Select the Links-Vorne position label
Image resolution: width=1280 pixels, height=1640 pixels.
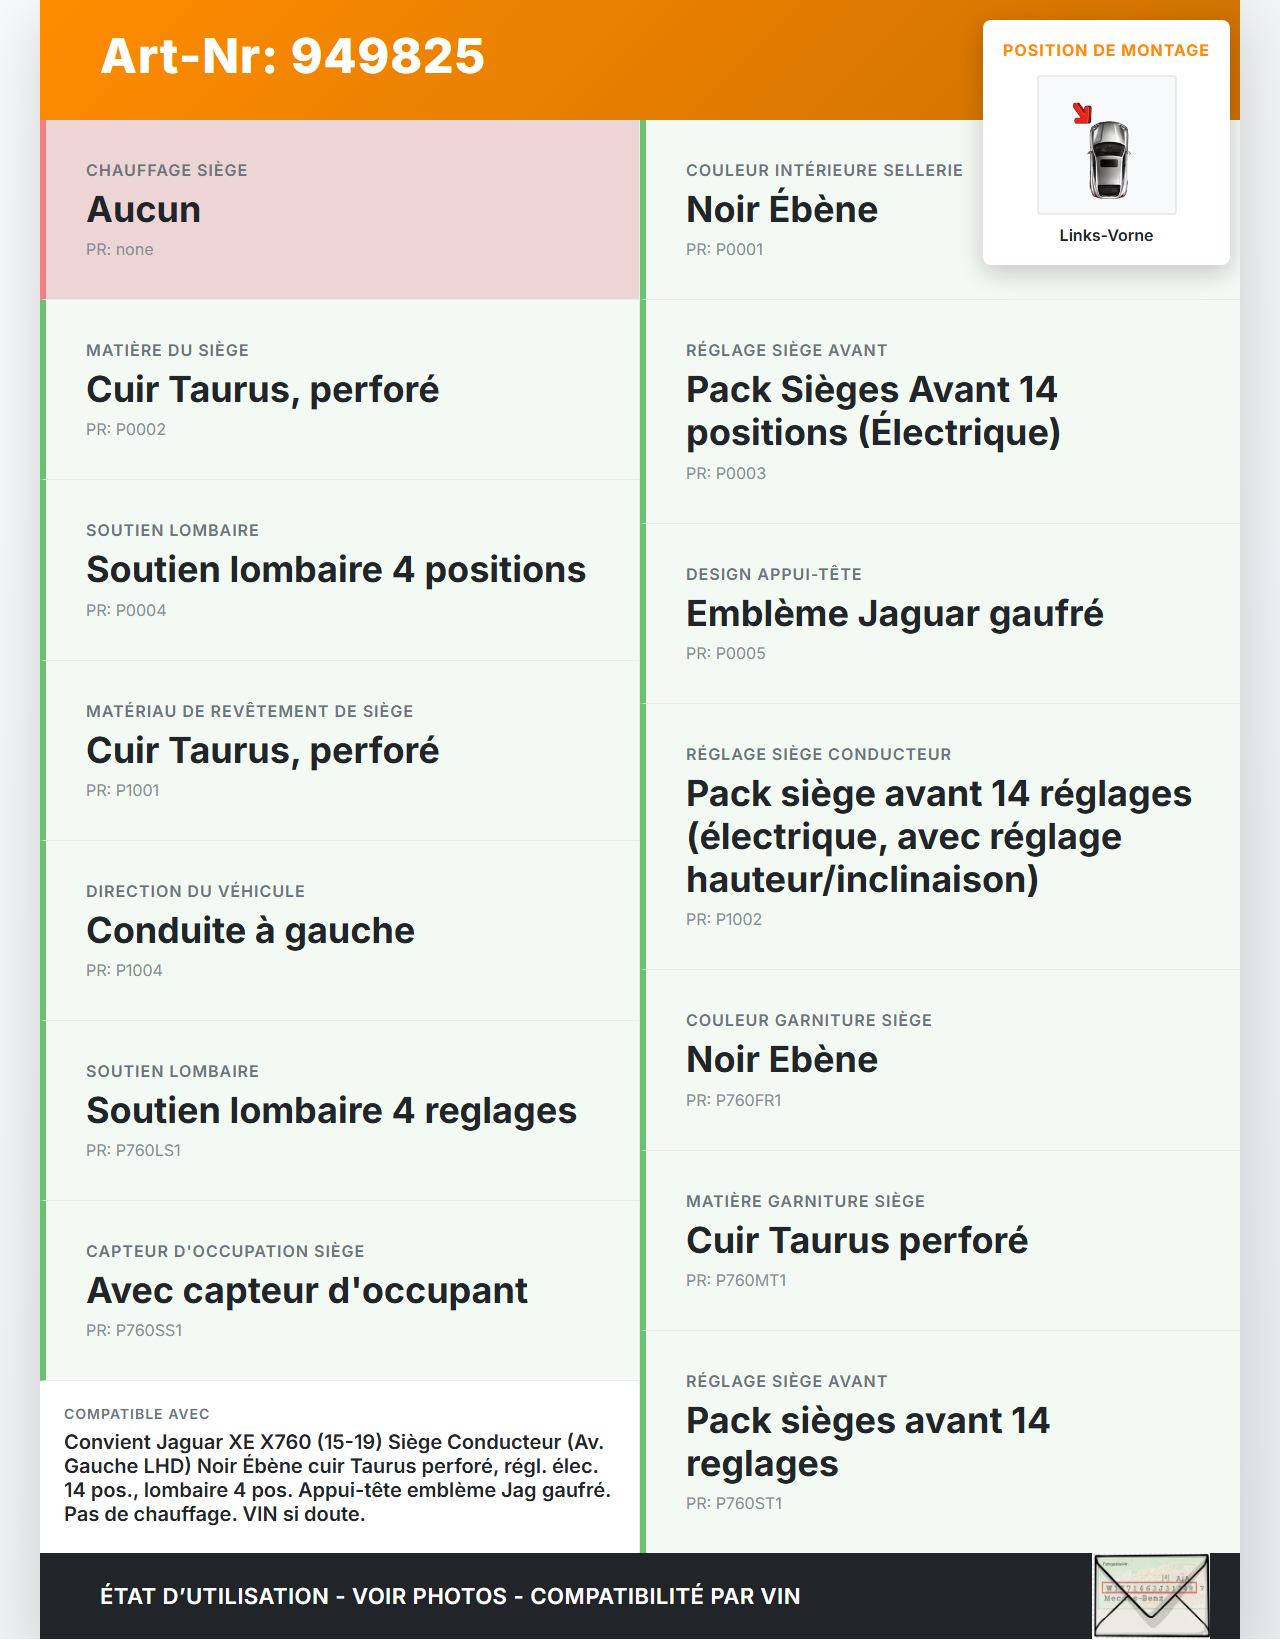coord(1106,235)
